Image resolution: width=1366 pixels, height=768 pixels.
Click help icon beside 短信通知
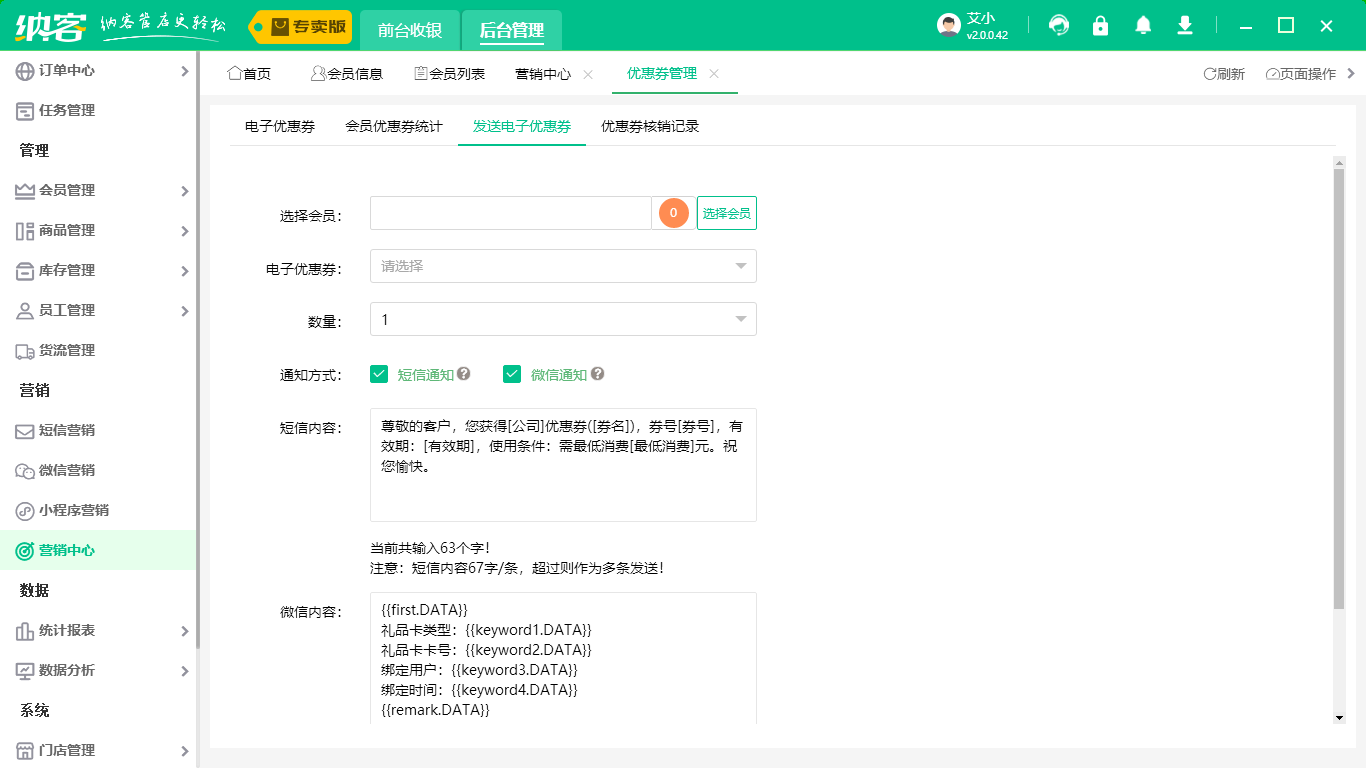(x=464, y=374)
